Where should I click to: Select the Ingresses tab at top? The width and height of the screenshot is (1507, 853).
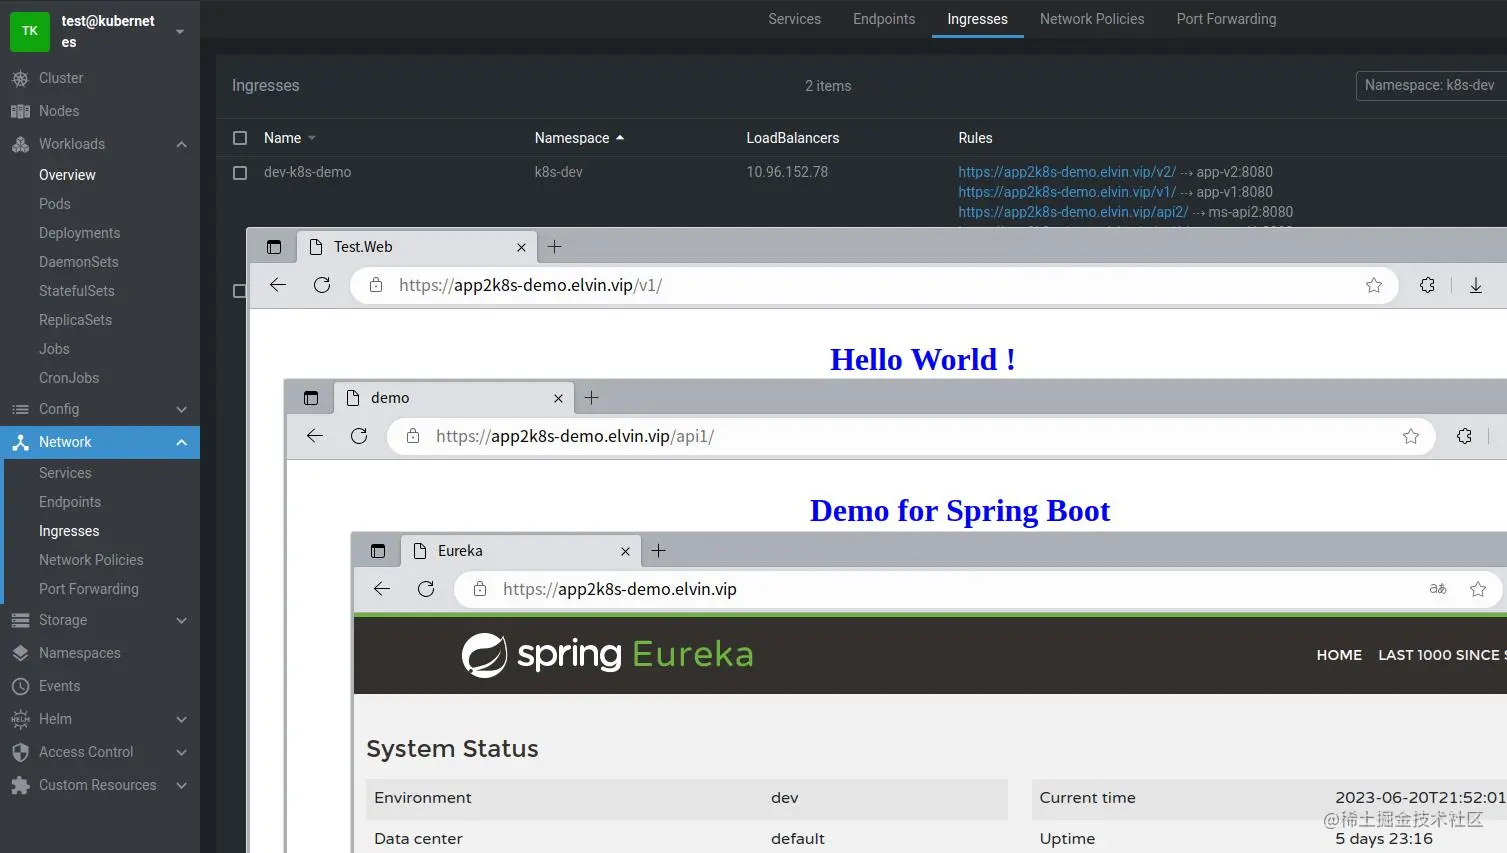977,19
